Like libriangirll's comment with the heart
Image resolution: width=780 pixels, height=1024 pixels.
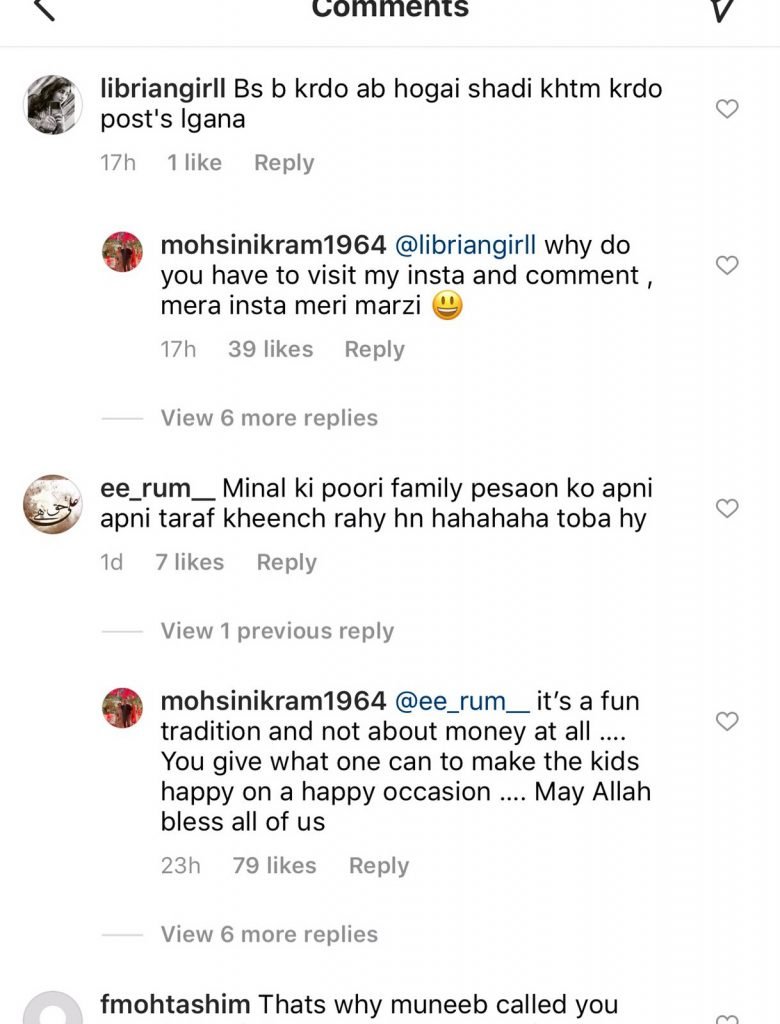(x=727, y=109)
